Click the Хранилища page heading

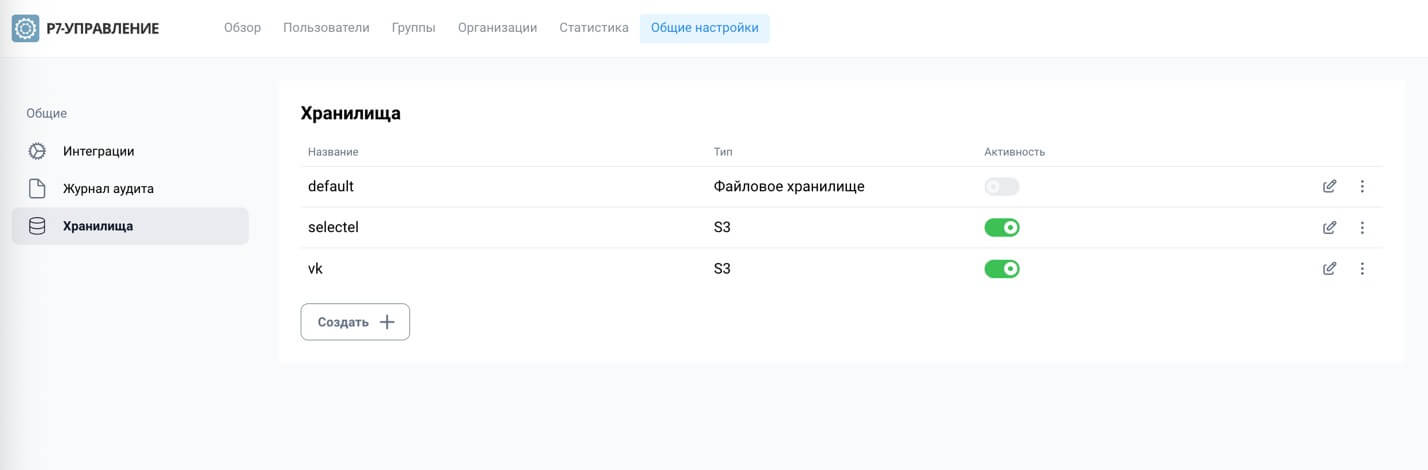point(351,113)
